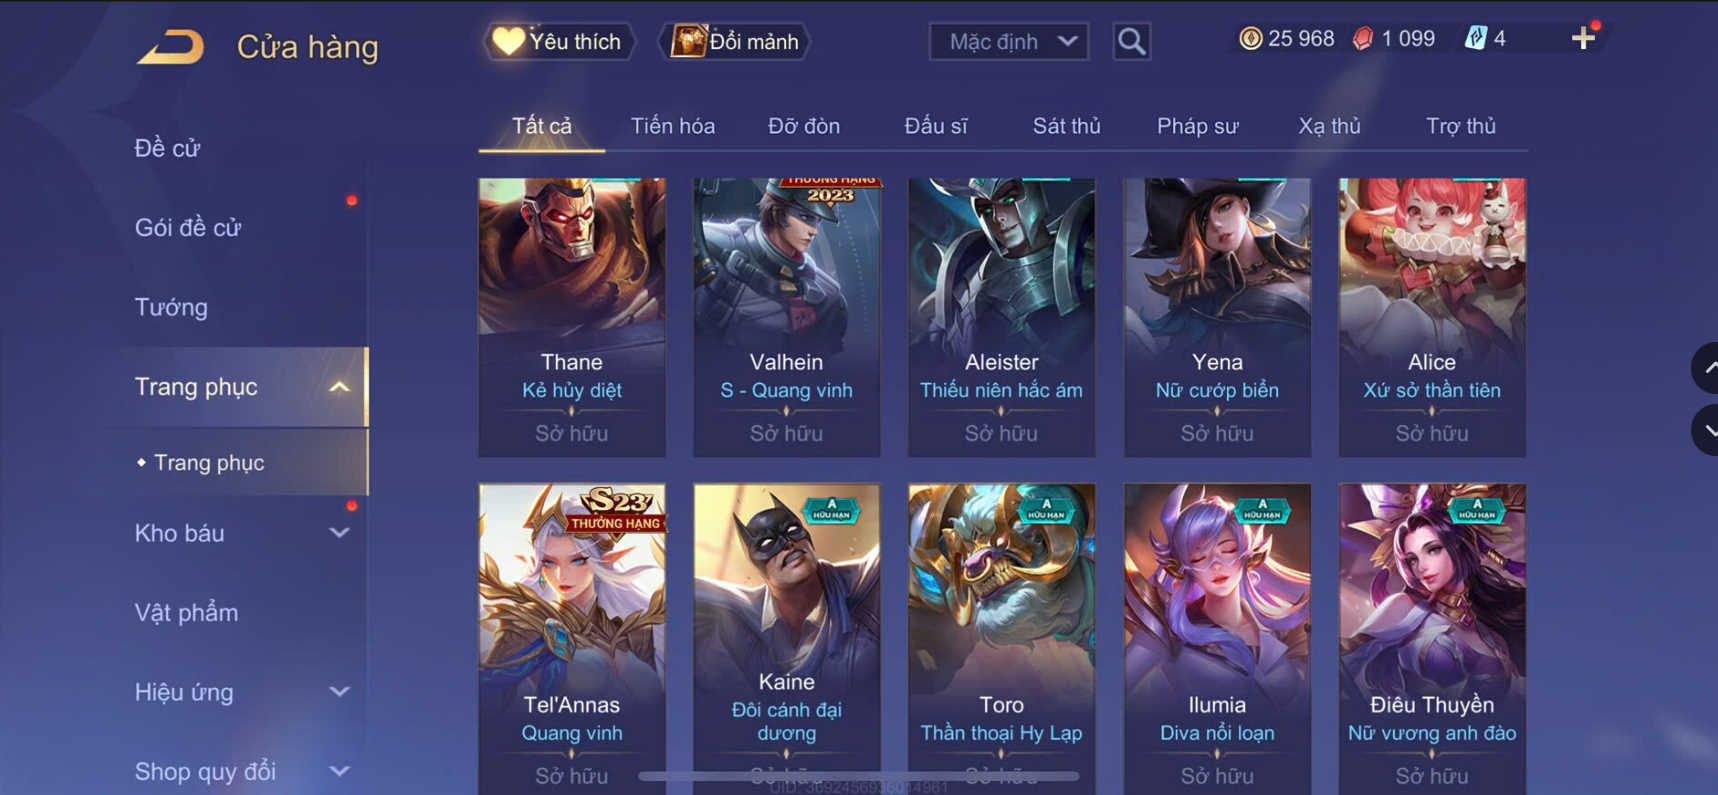Viewport: 1718px width, 795px height.
Task: Switch to the Sát thủ tab
Action: (x=1066, y=126)
